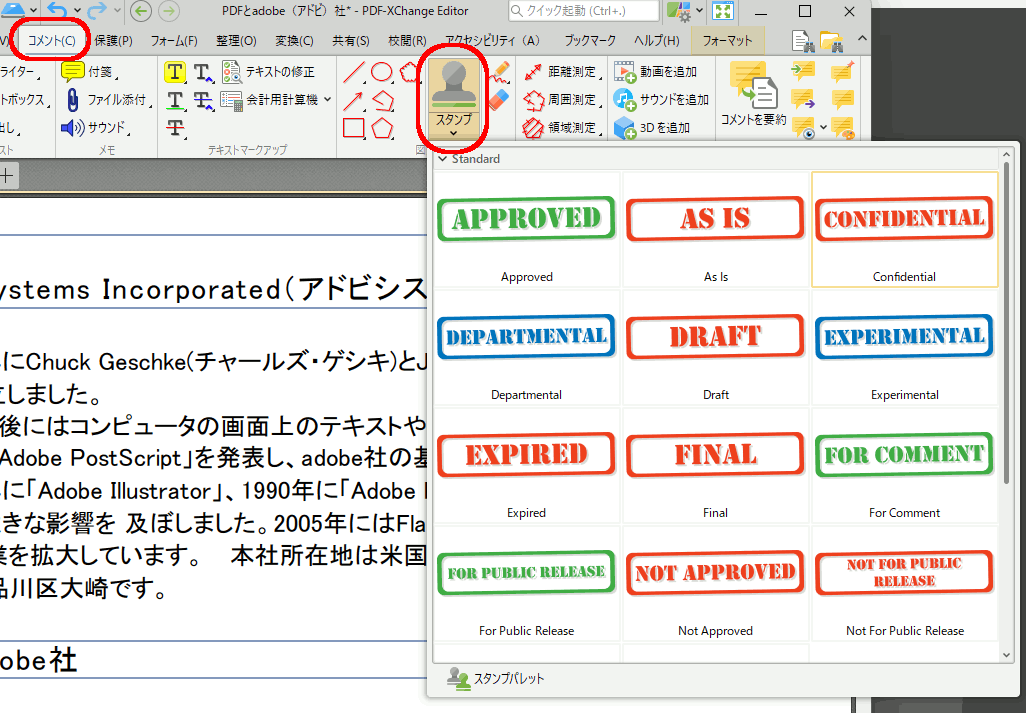Select the distance measurement (距離測定) tool
The height and width of the screenshot is (713, 1026).
[562, 71]
